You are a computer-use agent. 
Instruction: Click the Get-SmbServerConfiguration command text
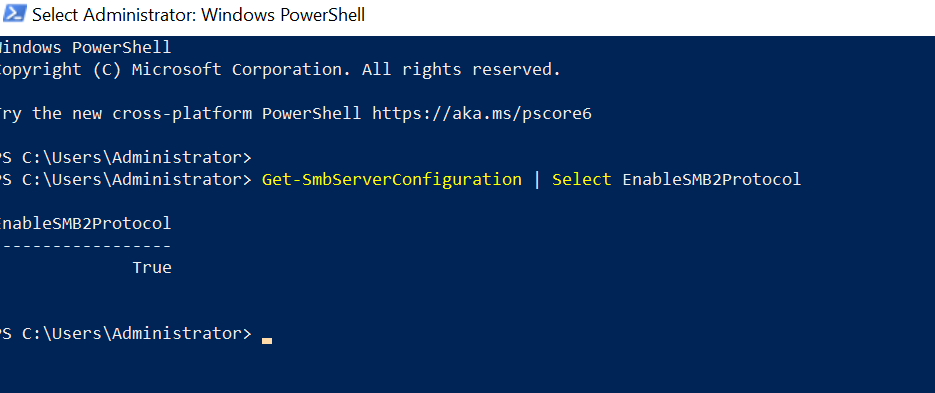pos(392,180)
